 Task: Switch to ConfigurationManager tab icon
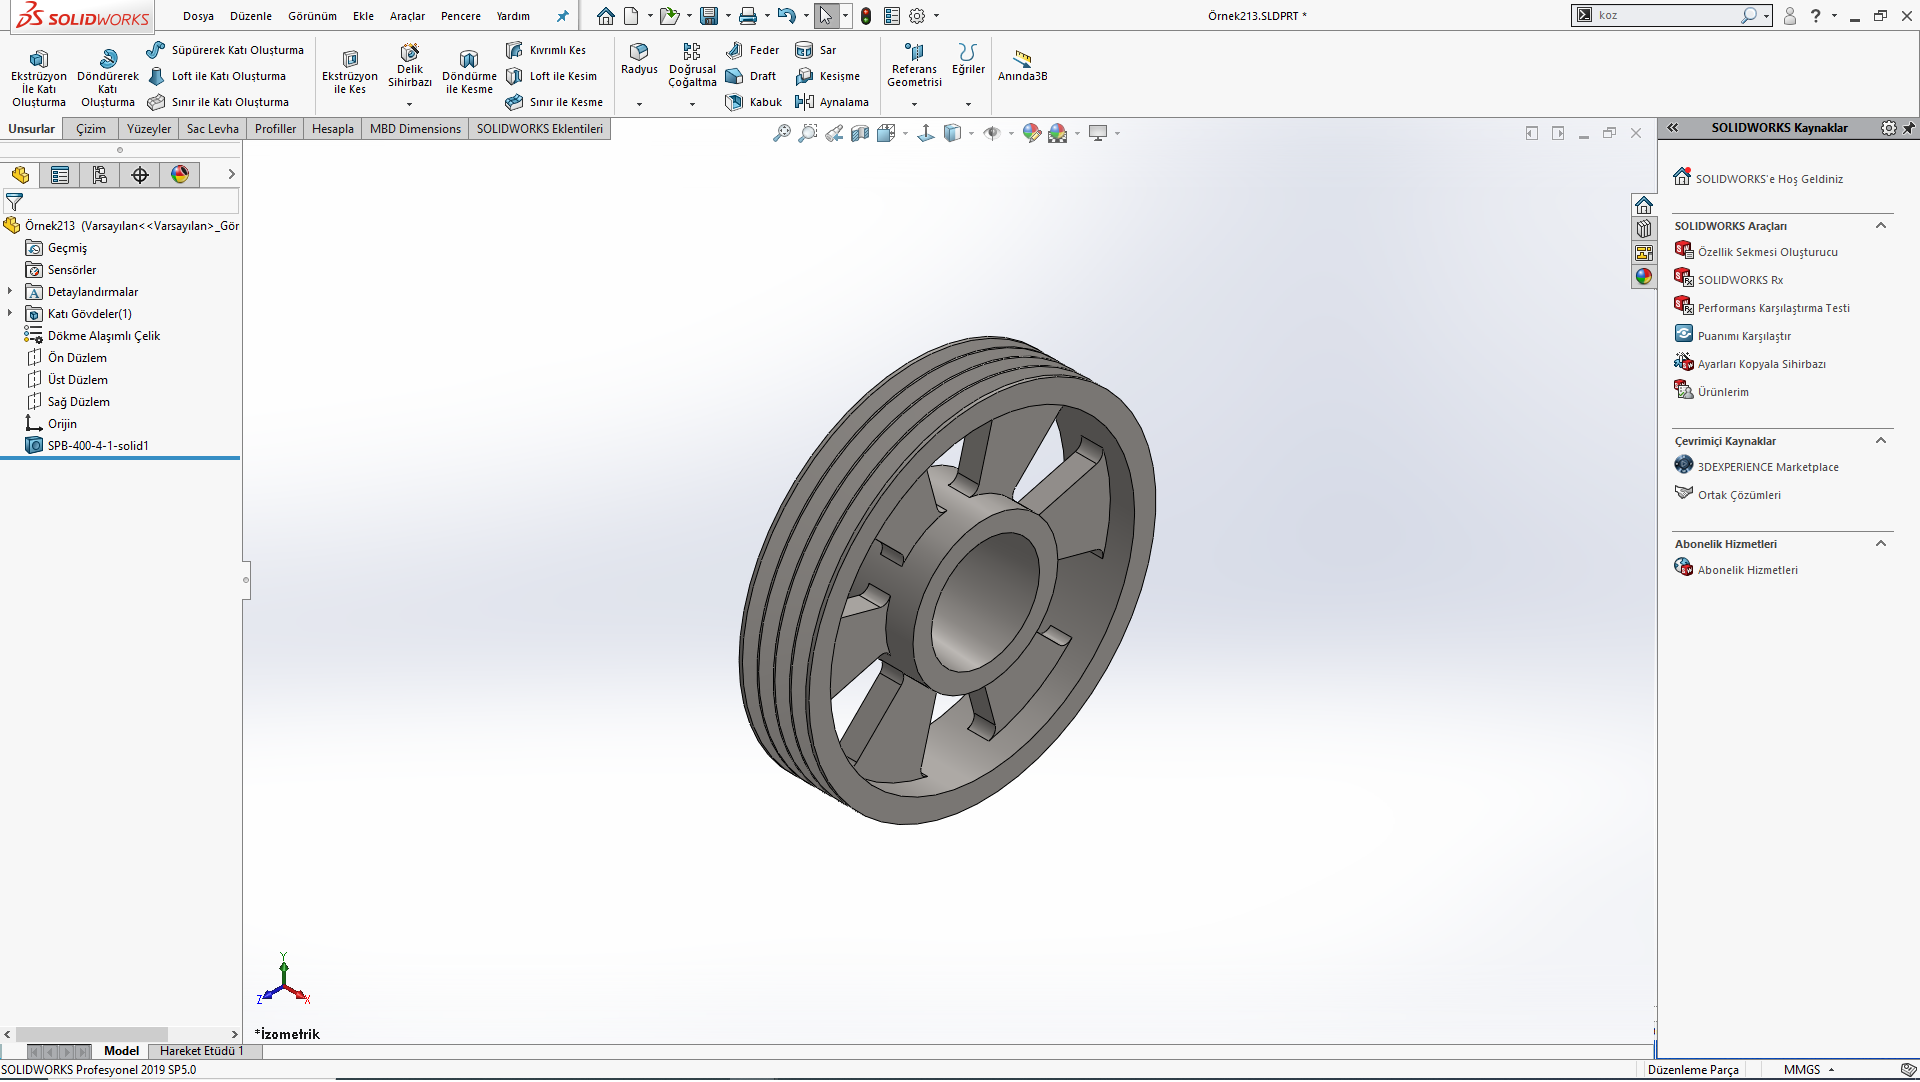tap(100, 175)
